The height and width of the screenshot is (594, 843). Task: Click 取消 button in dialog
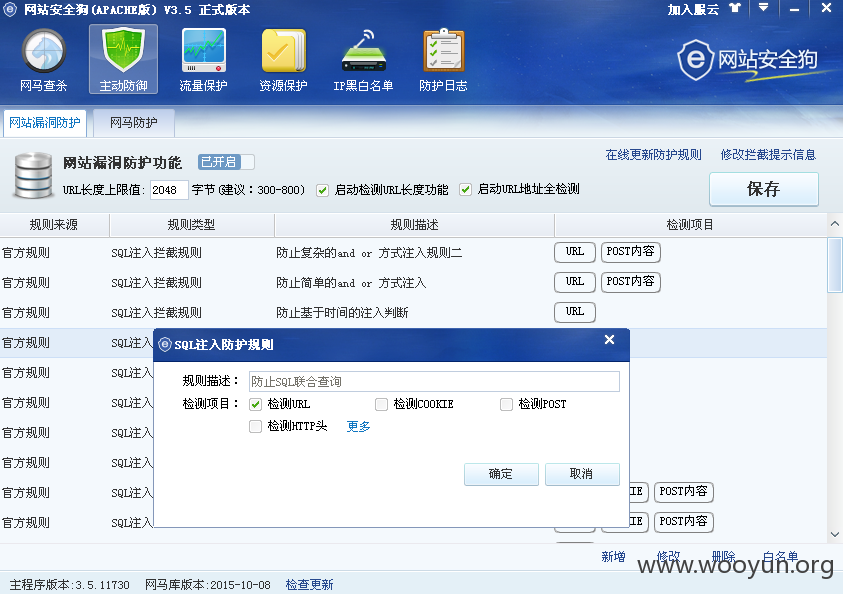pyautogui.click(x=582, y=474)
